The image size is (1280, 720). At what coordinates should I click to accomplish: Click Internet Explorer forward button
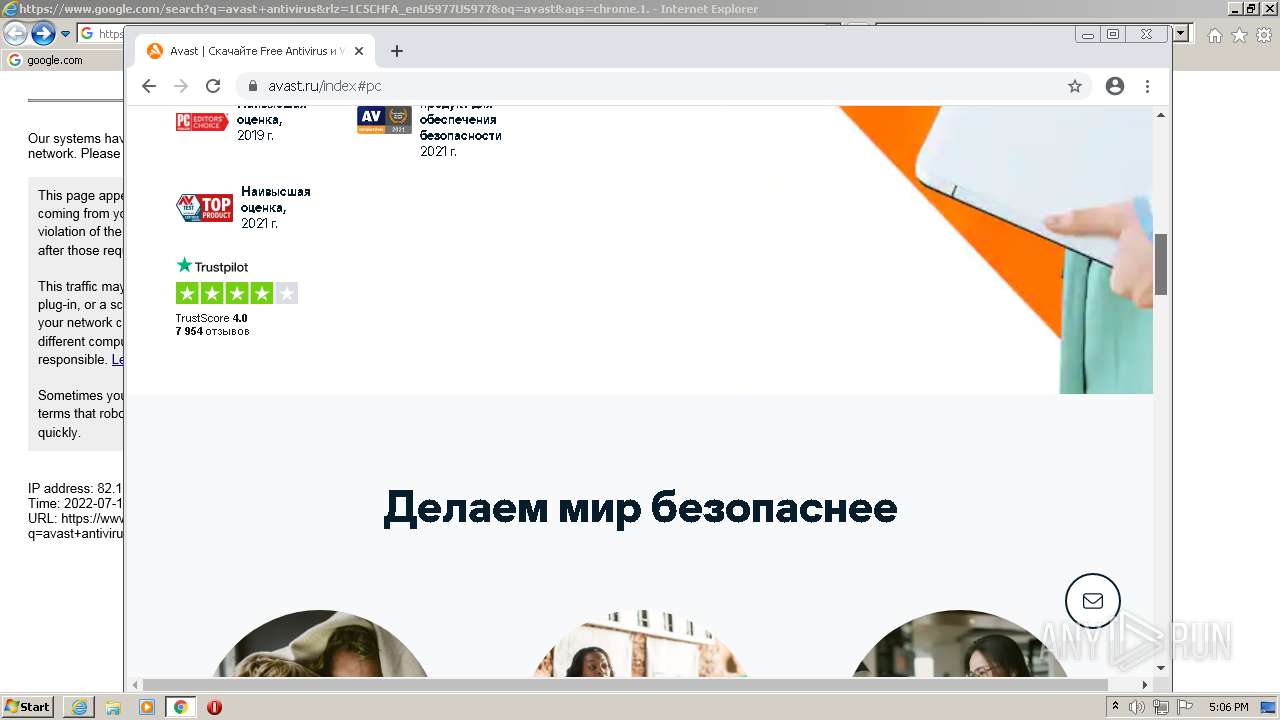click(43, 34)
